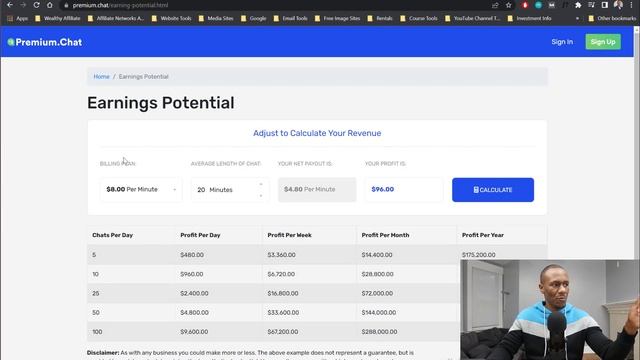This screenshot has height=360, width=640.
Task: Click the $480.00 profit per day cell
Action: coord(192,255)
